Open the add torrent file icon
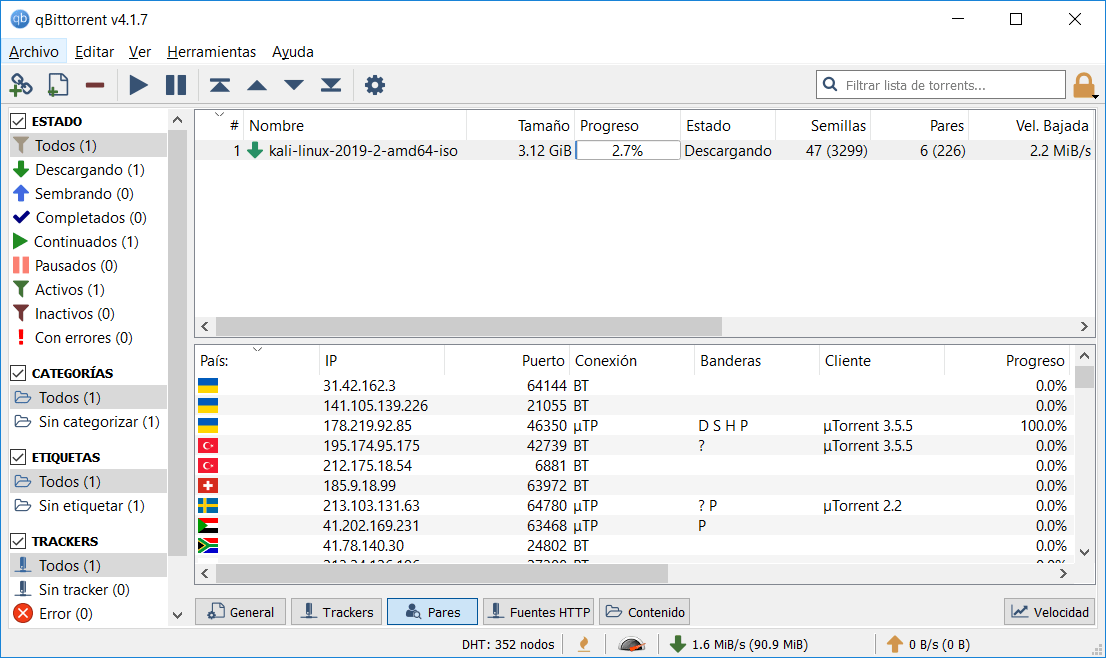The image size is (1106, 658). pos(57,85)
